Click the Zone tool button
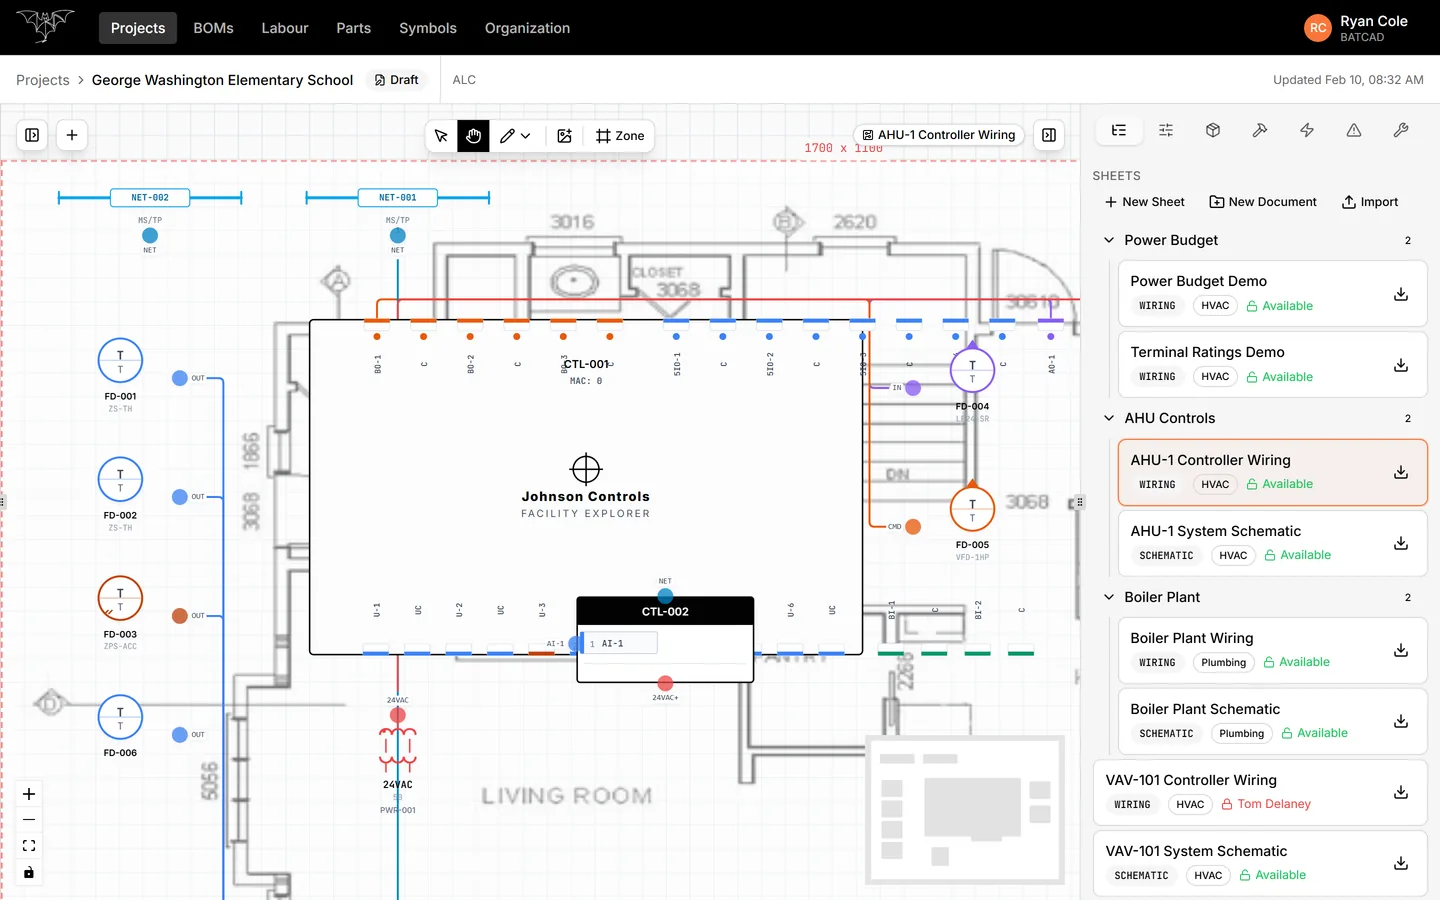1440x900 pixels. [620, 136]
